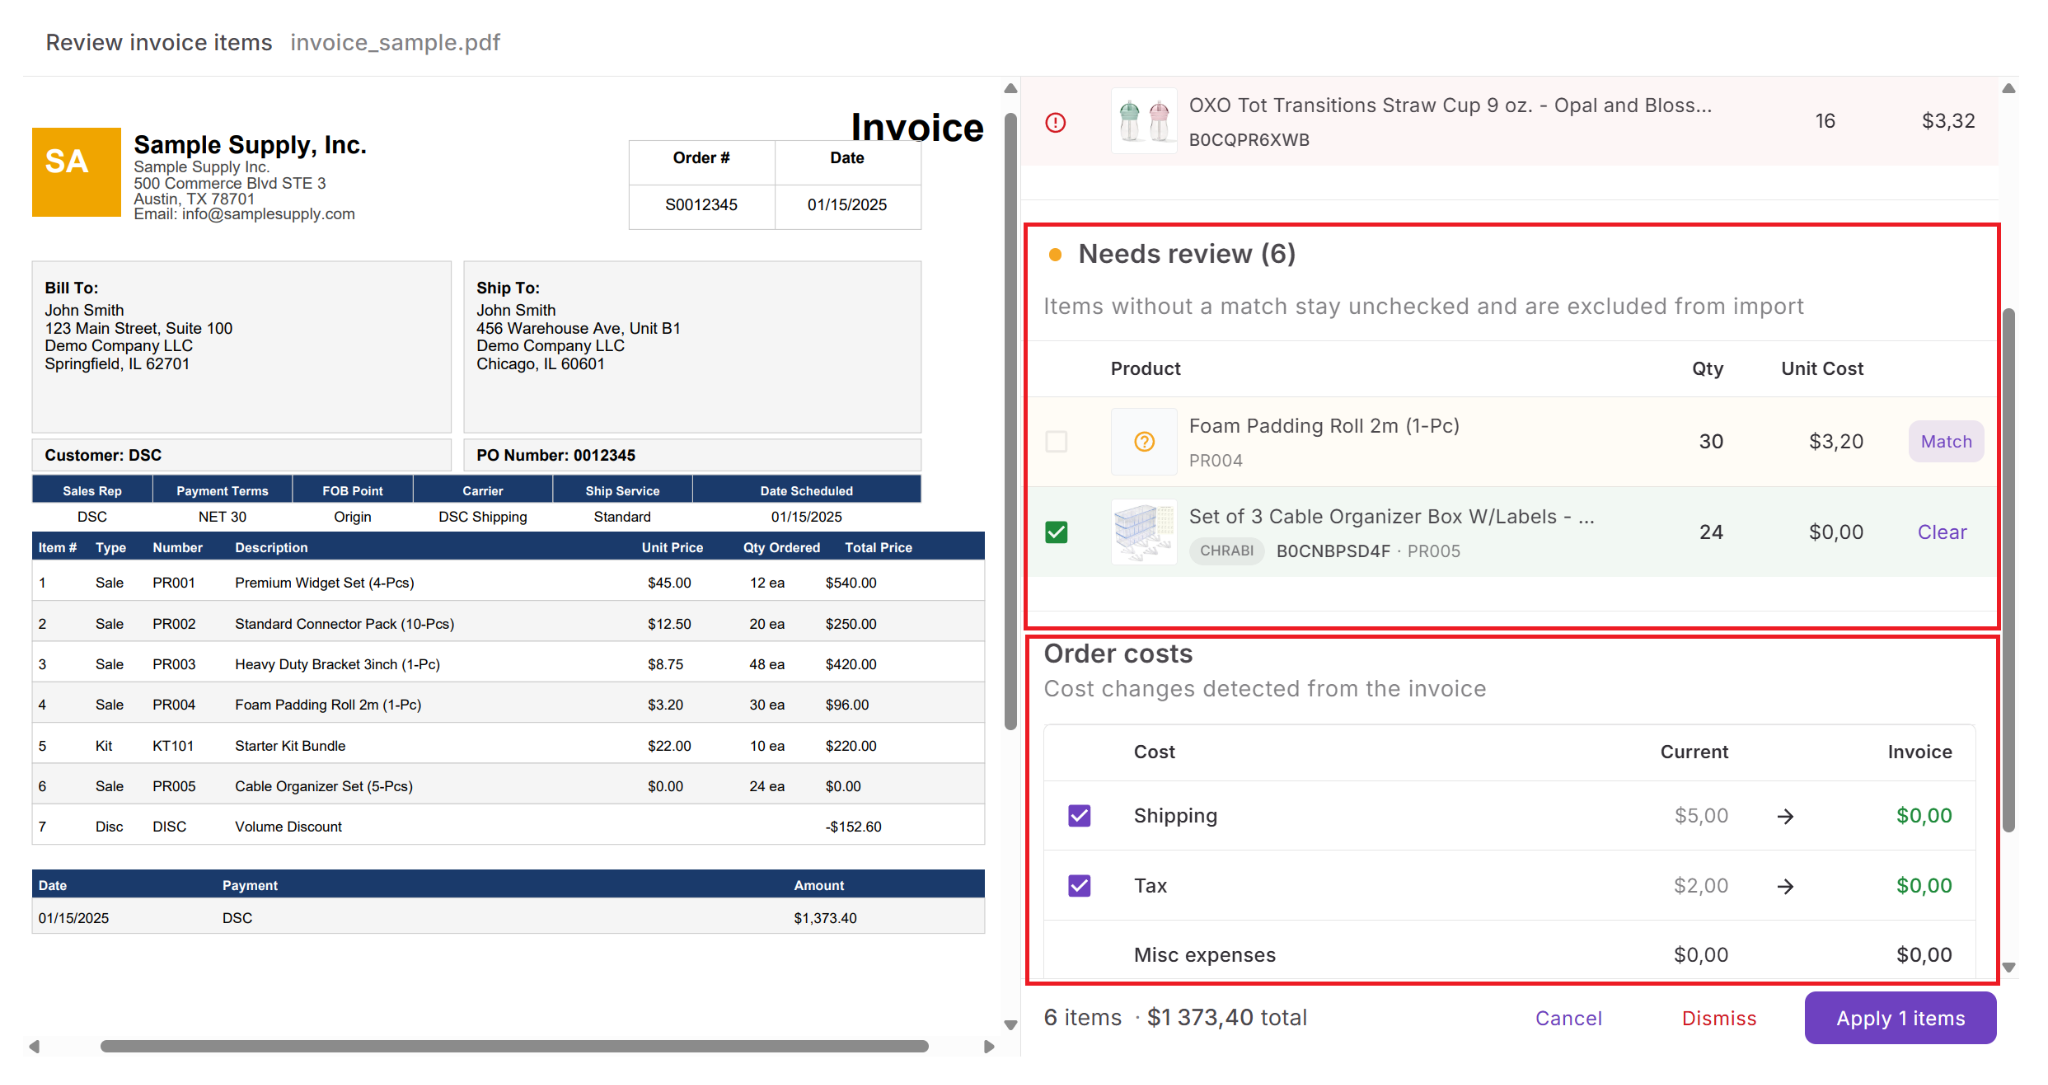Click the Order costs heading
The image size is (2048, 1085).
[x=1118, y=654]
